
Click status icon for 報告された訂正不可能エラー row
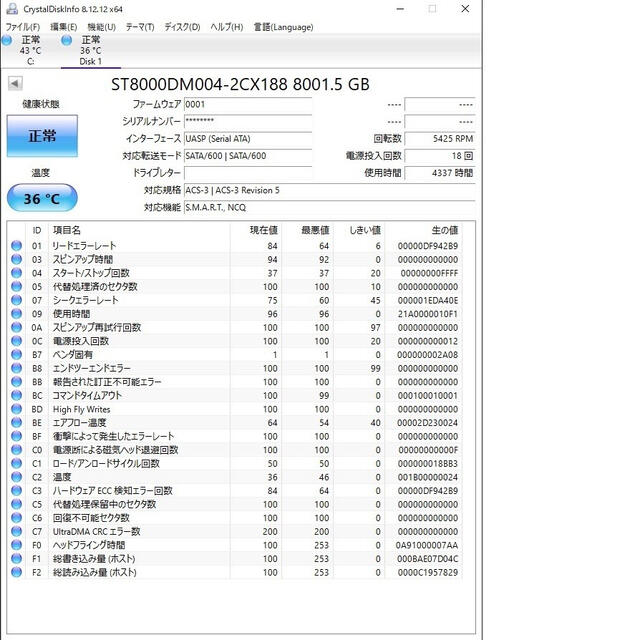coord(16,382)
